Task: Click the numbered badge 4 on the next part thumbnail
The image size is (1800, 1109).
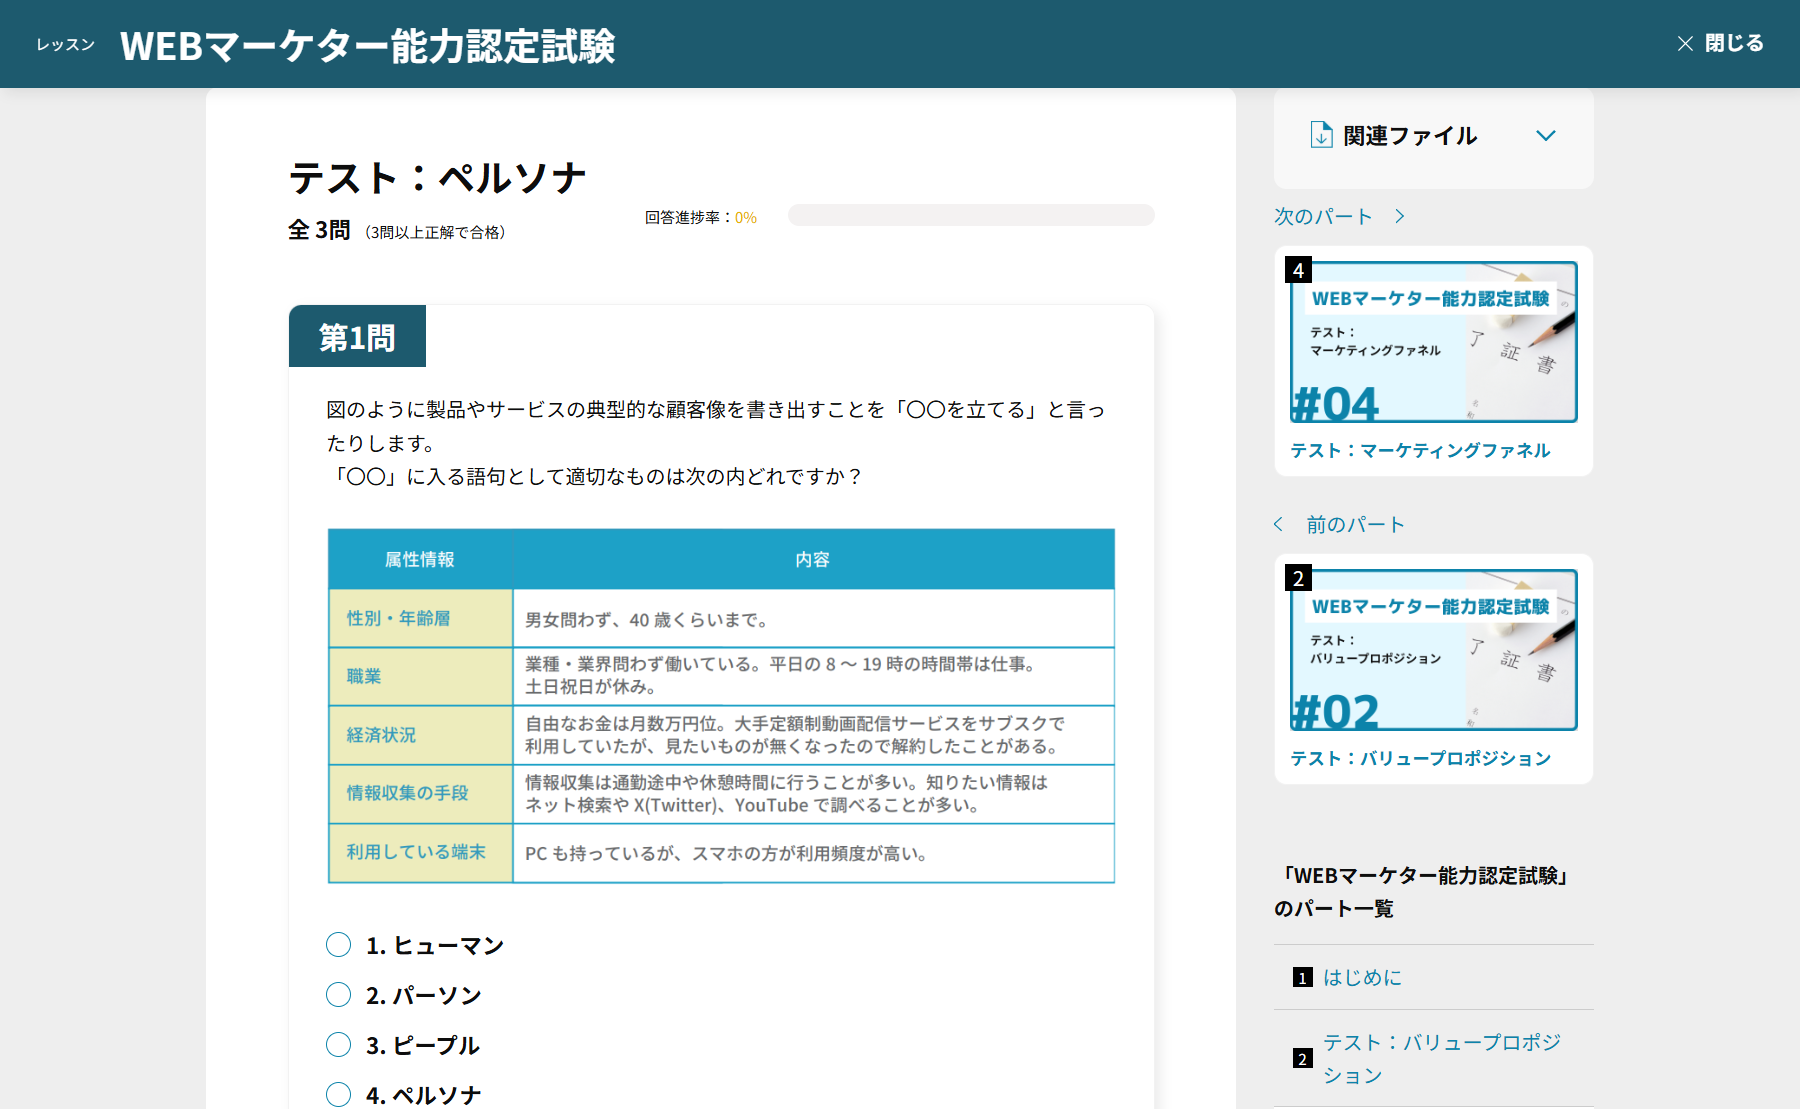Action: pos(1297,268)
